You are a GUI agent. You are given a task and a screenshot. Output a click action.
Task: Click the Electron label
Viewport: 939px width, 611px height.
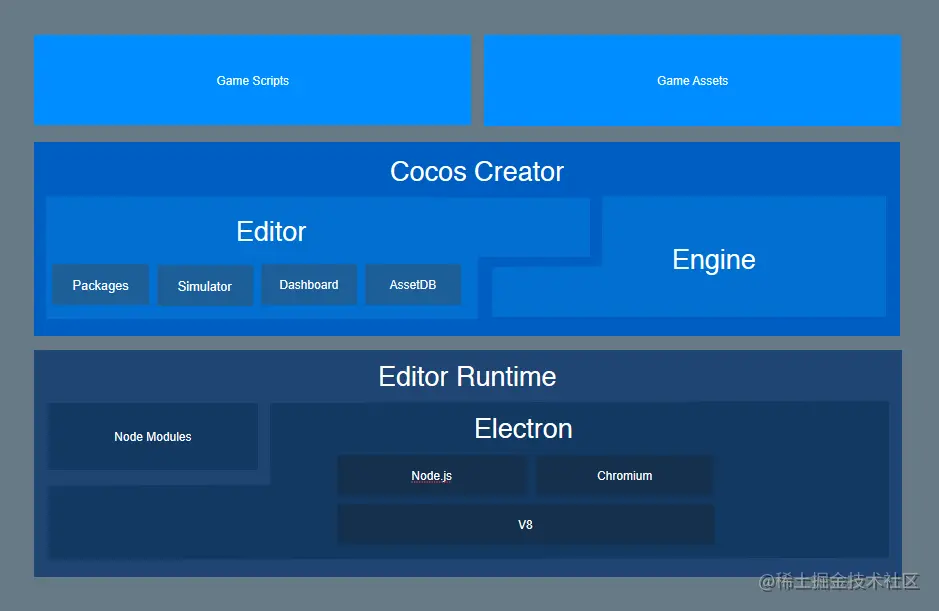coord(523,429)
